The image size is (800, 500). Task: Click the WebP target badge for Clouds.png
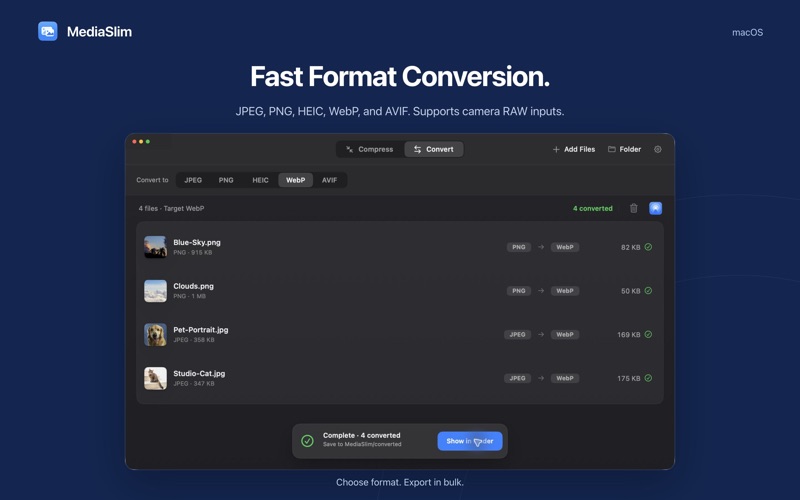[x=565, y=291]
